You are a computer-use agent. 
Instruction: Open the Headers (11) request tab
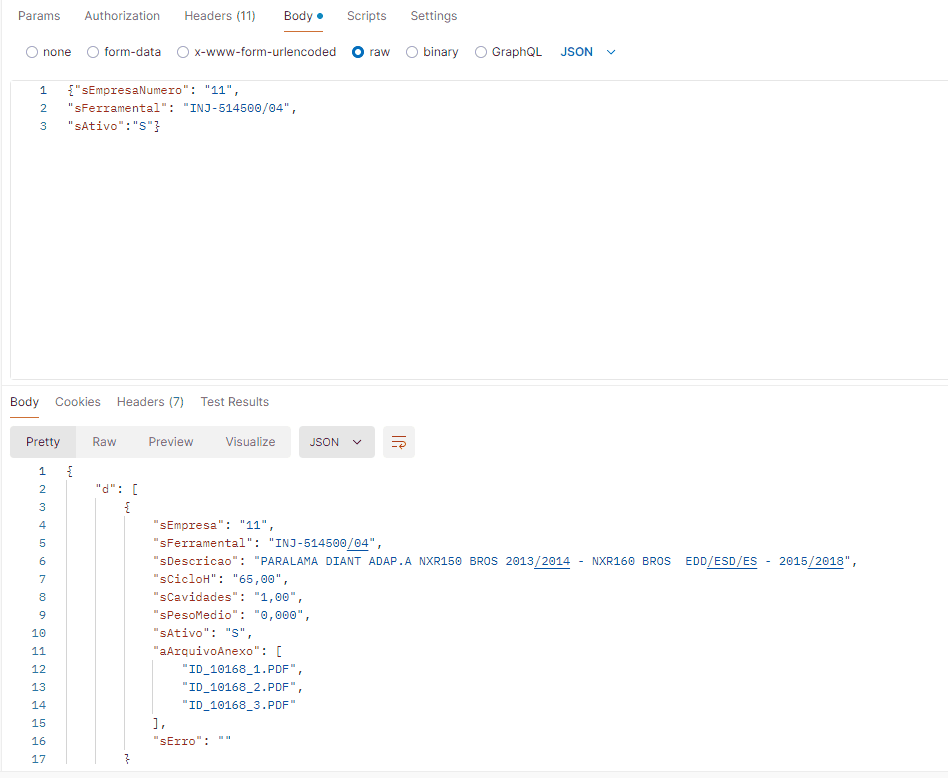[x=220, y=16]
